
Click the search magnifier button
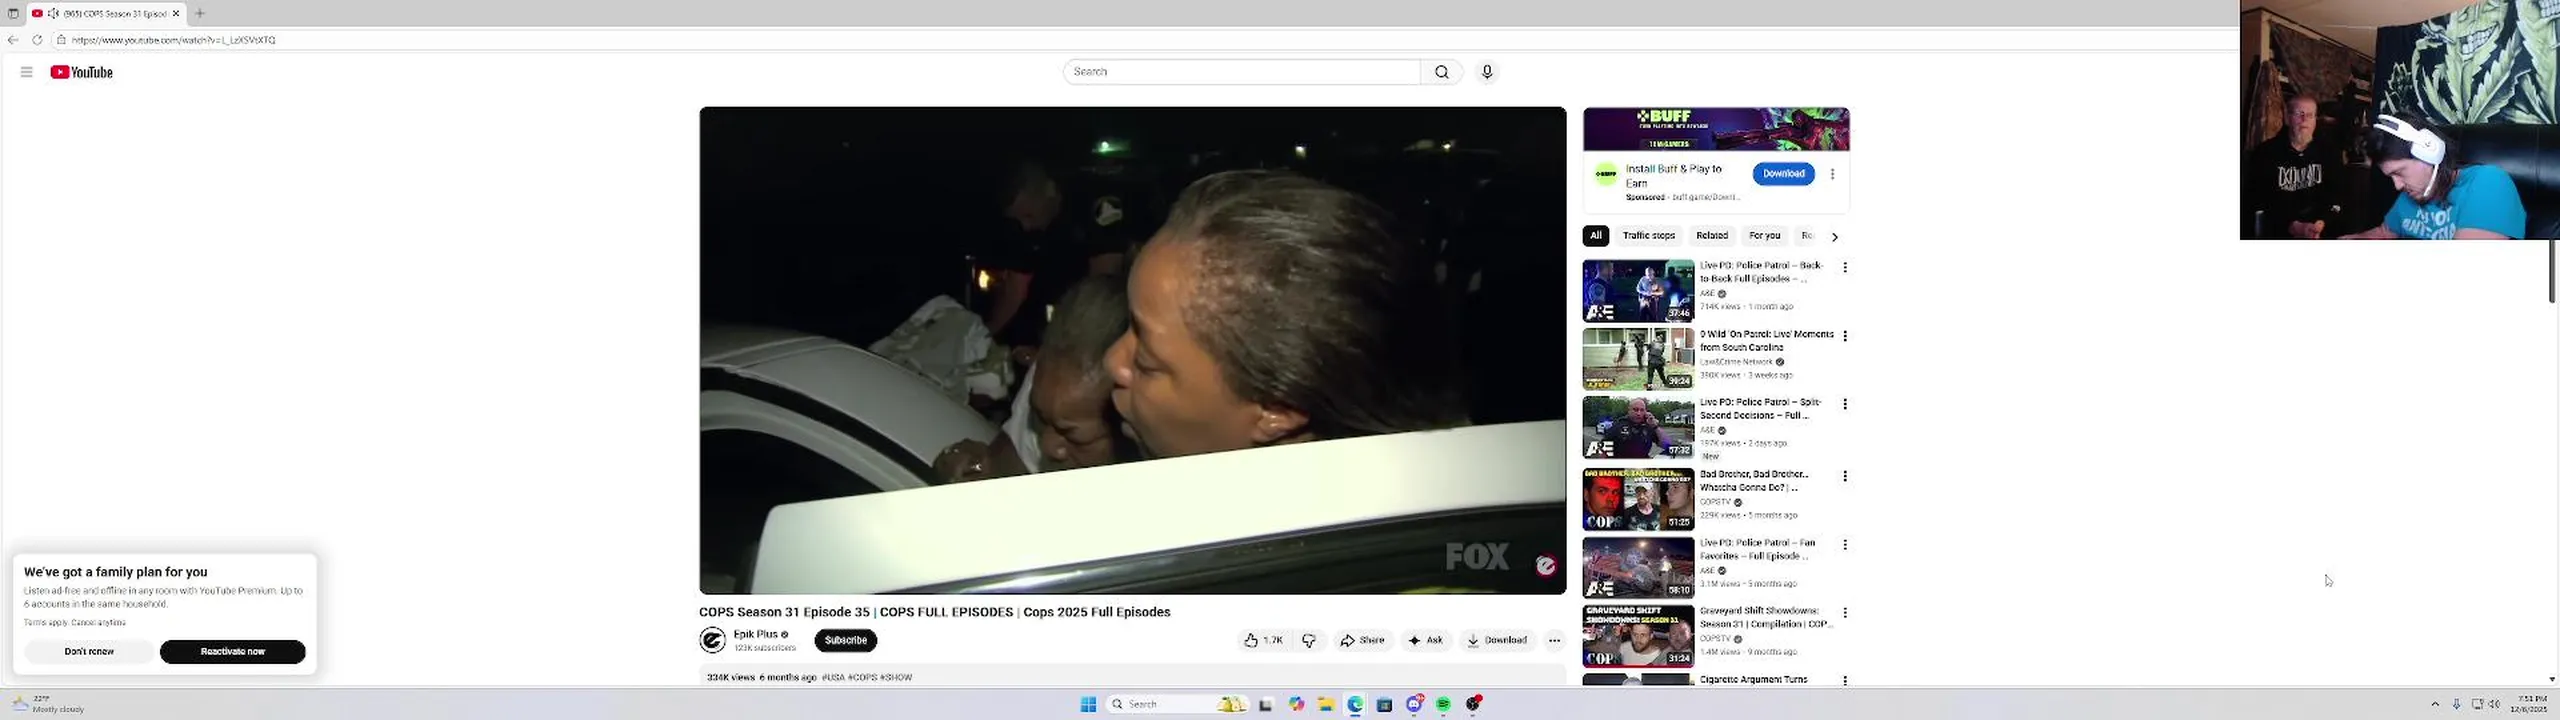point(1441,72)
